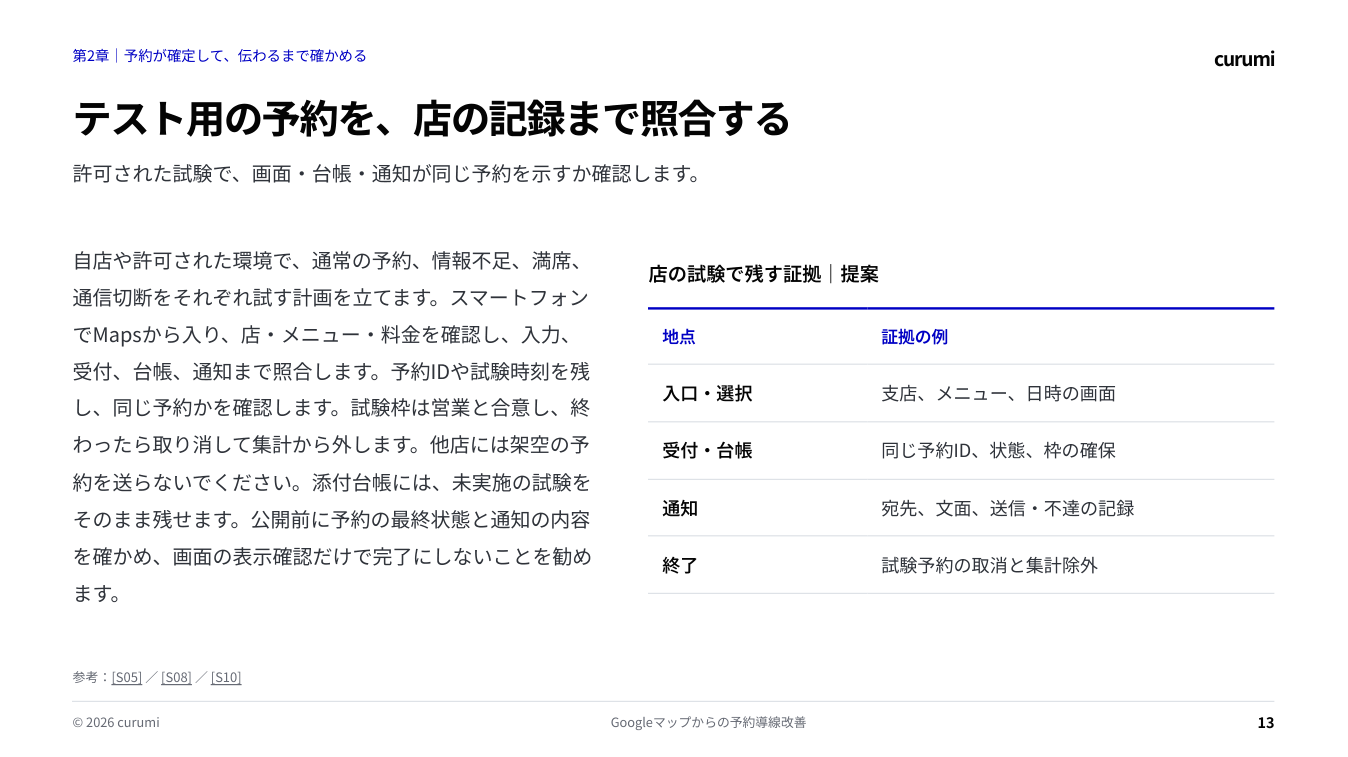Viewport: 1348px width, 757px height.
Task: Select the 入口・選択 table row label
Action: click(707, 394)
